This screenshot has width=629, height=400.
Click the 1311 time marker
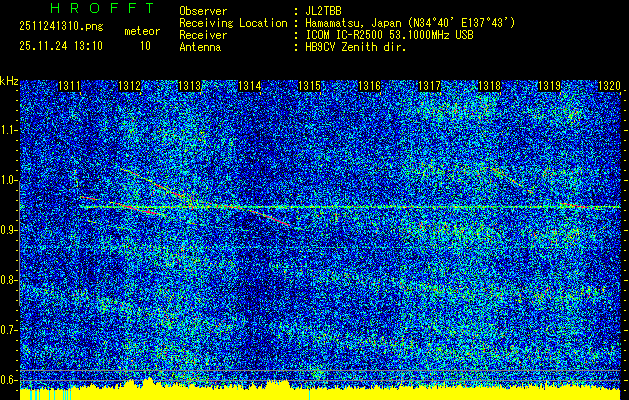70,87
